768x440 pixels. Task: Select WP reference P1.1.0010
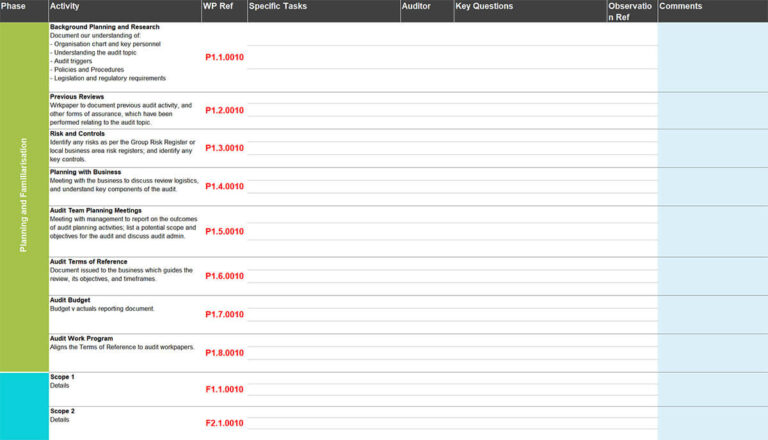[x=224, y=57]
